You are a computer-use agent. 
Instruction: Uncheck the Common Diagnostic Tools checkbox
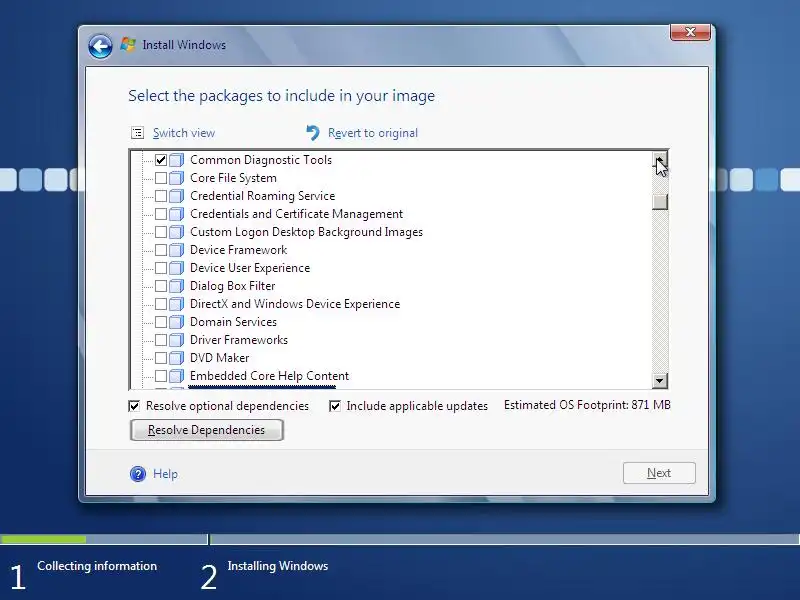tap(161, 160)
